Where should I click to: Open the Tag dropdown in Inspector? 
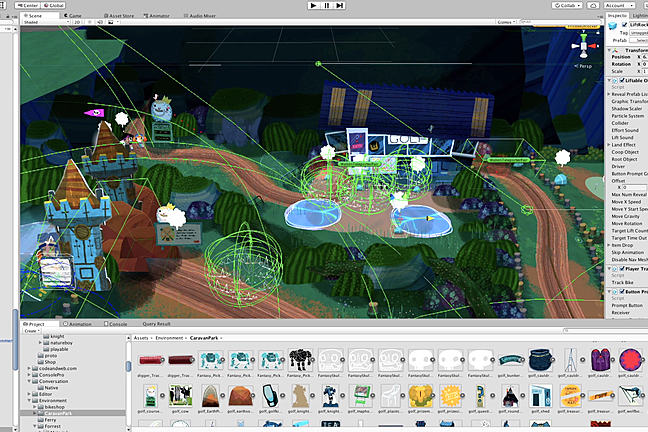[x=639, y=33]
